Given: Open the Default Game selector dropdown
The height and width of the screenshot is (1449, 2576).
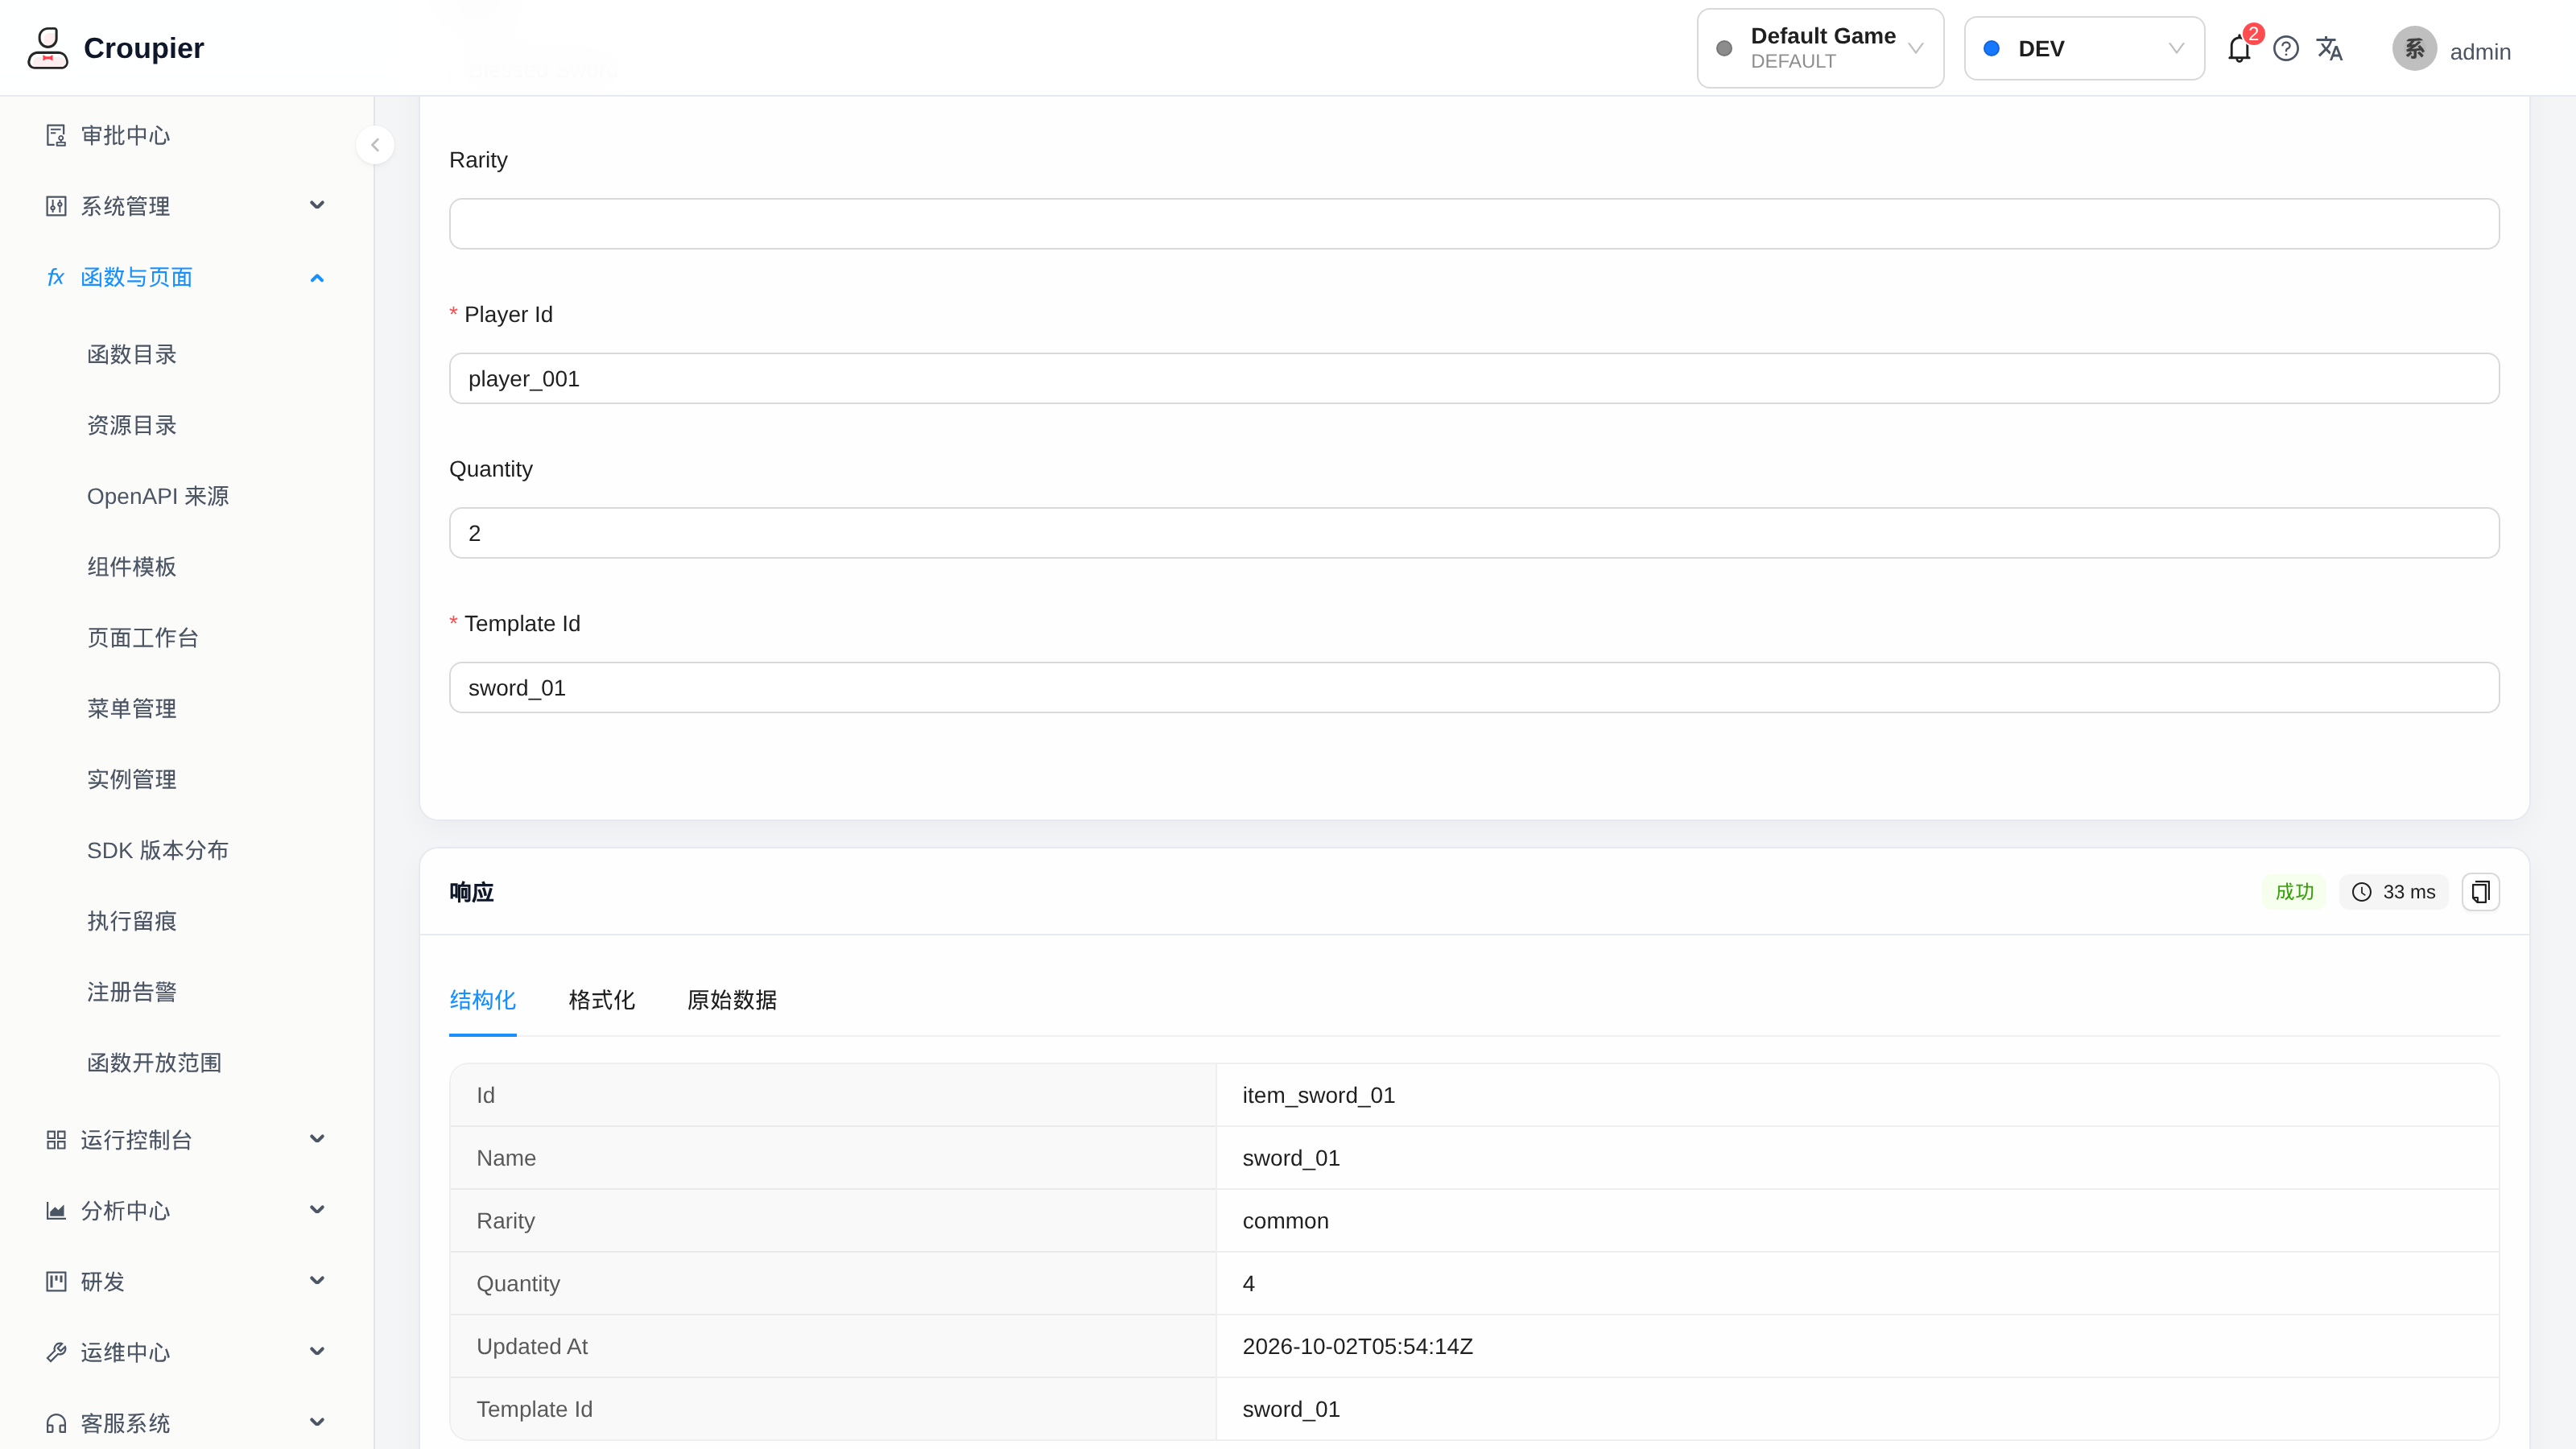Looking at the screenshot, I should 1820,49.
